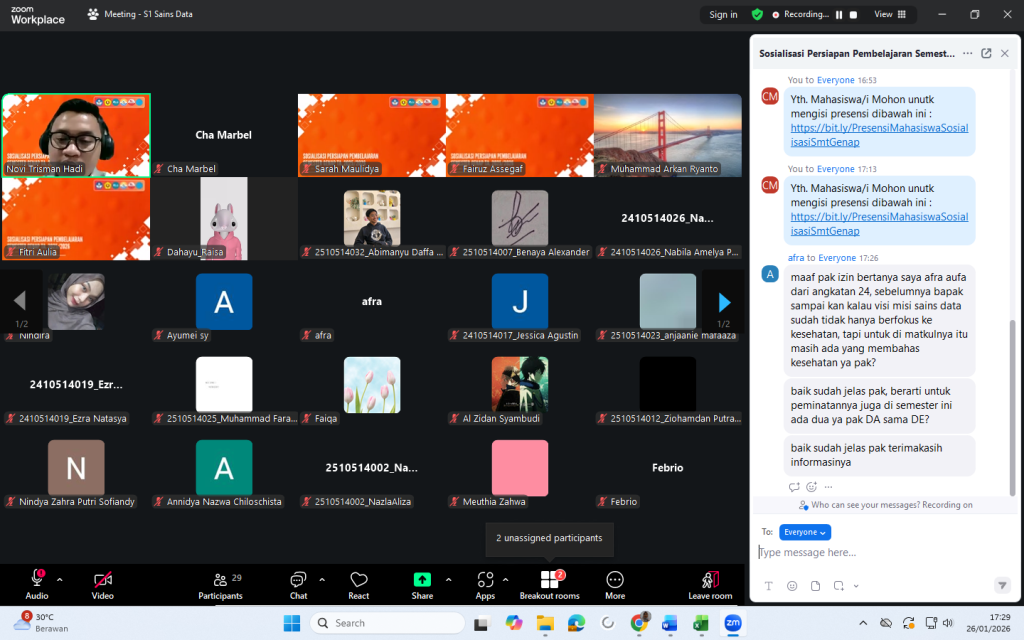Expand the Share options chevron
Image resolution: width=1024 pixels, height=640 pixels.
pyautogui.click(x=448, y=579)
